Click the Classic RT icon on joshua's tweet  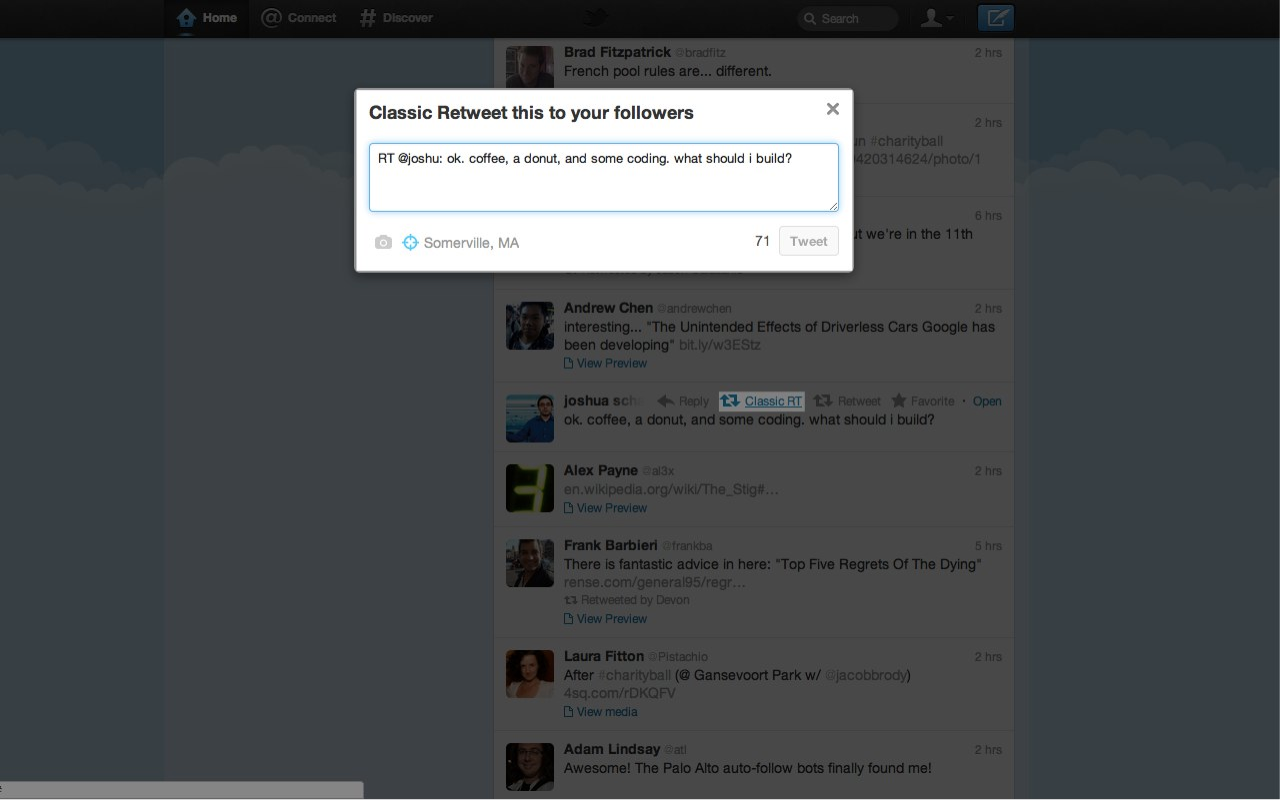pyautogui.click(x=728, y=400)
